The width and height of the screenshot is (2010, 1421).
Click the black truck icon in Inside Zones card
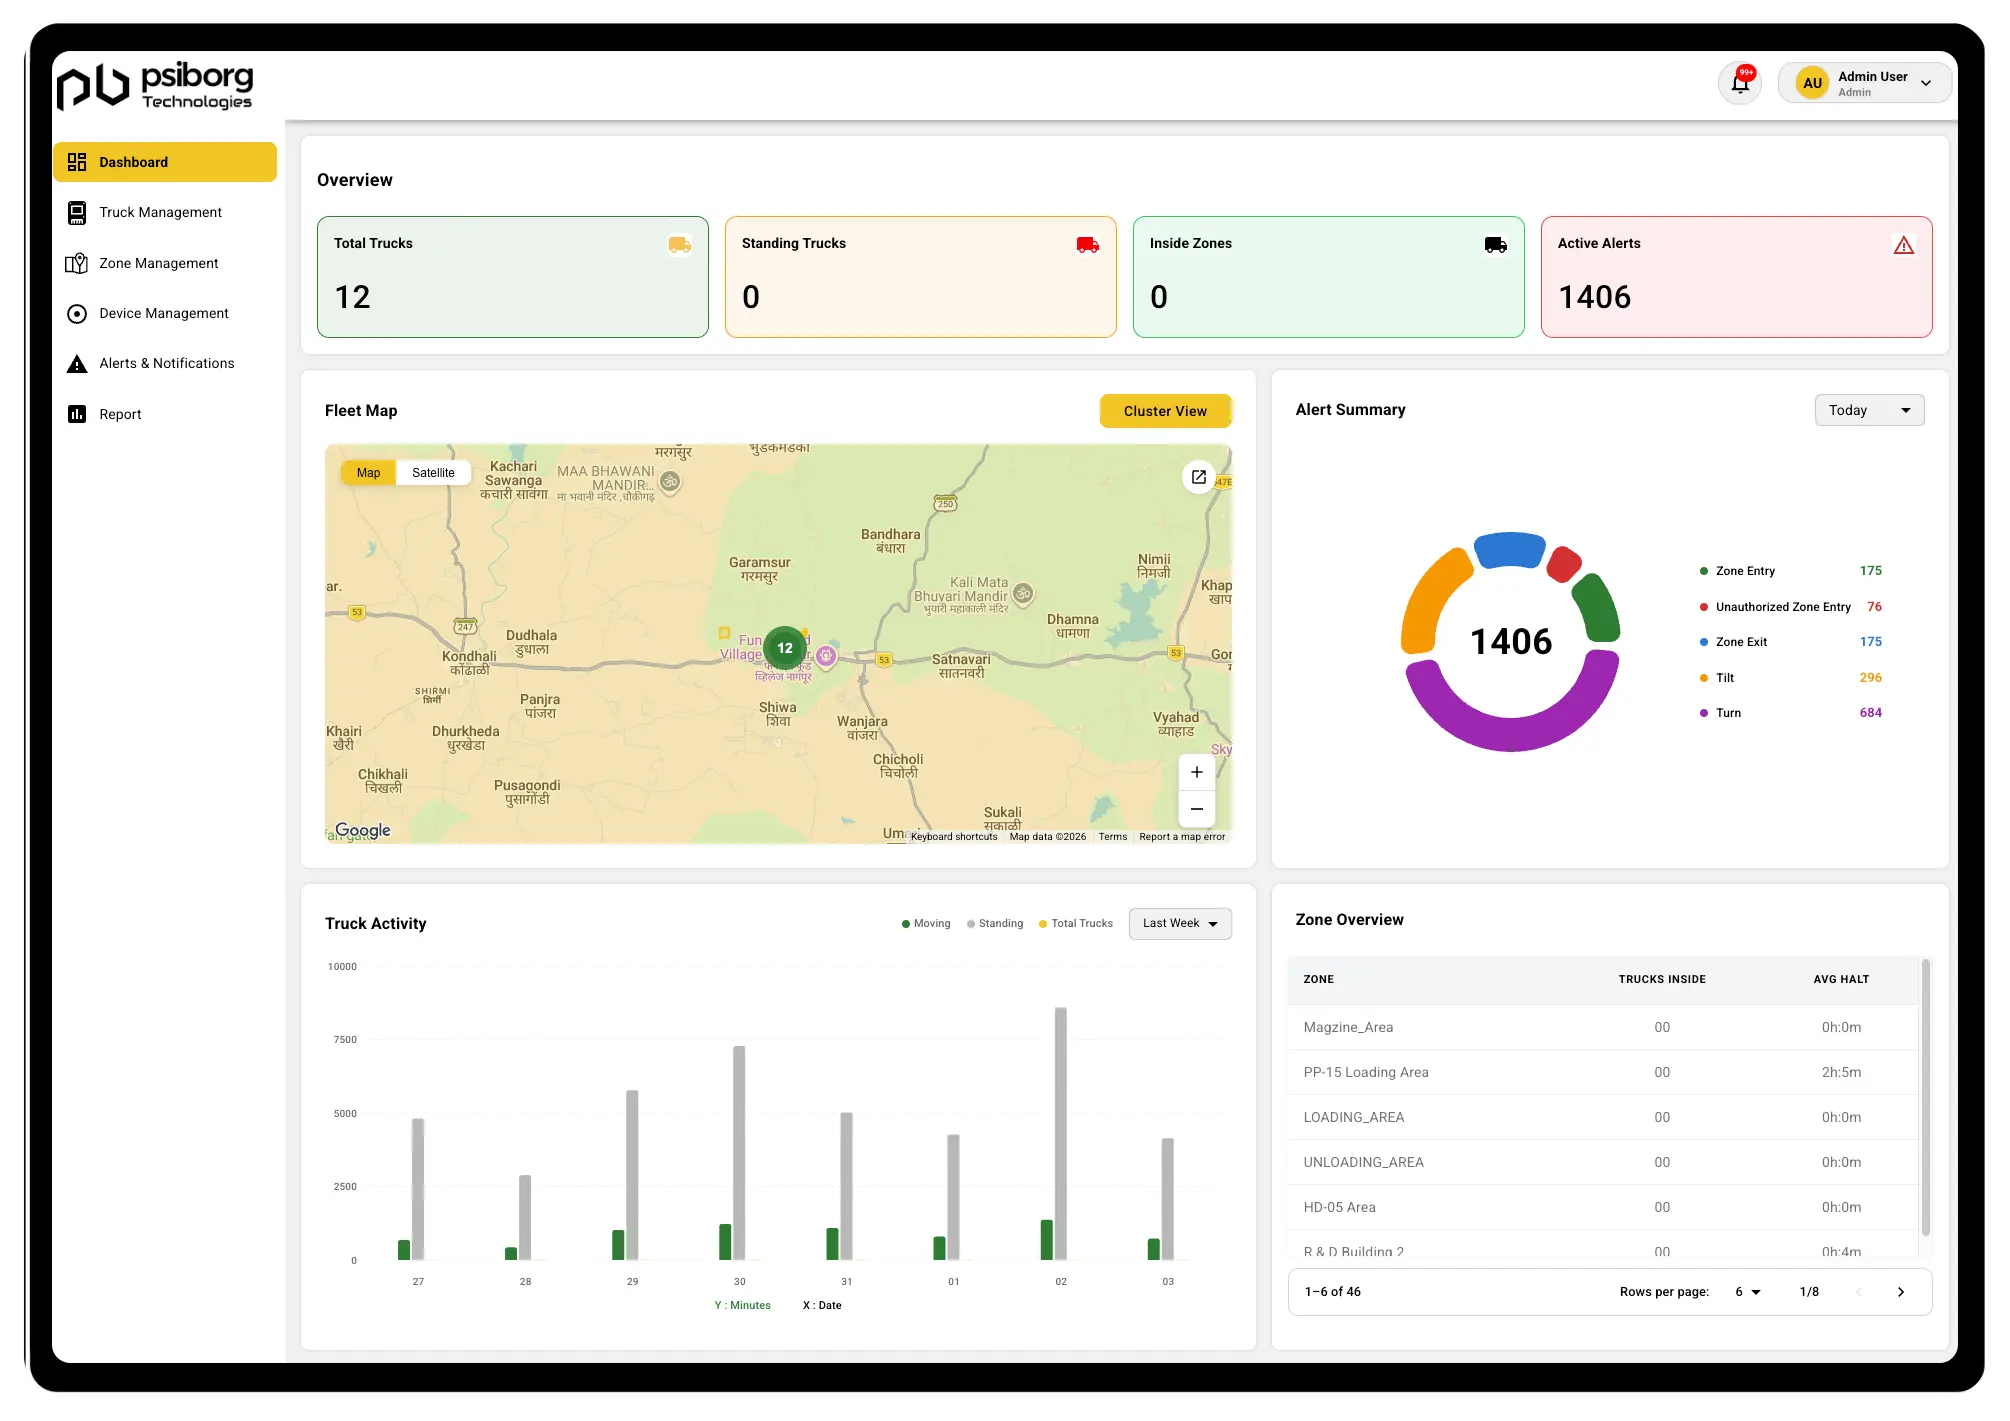click(1496, 245)
